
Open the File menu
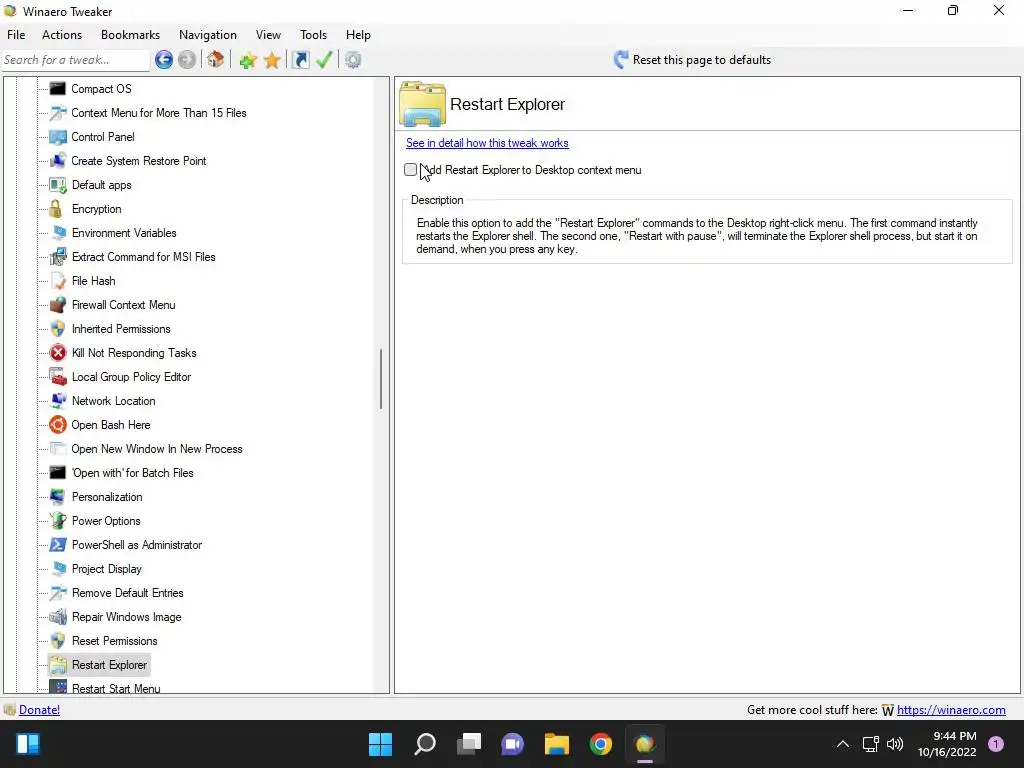(16, 35)
